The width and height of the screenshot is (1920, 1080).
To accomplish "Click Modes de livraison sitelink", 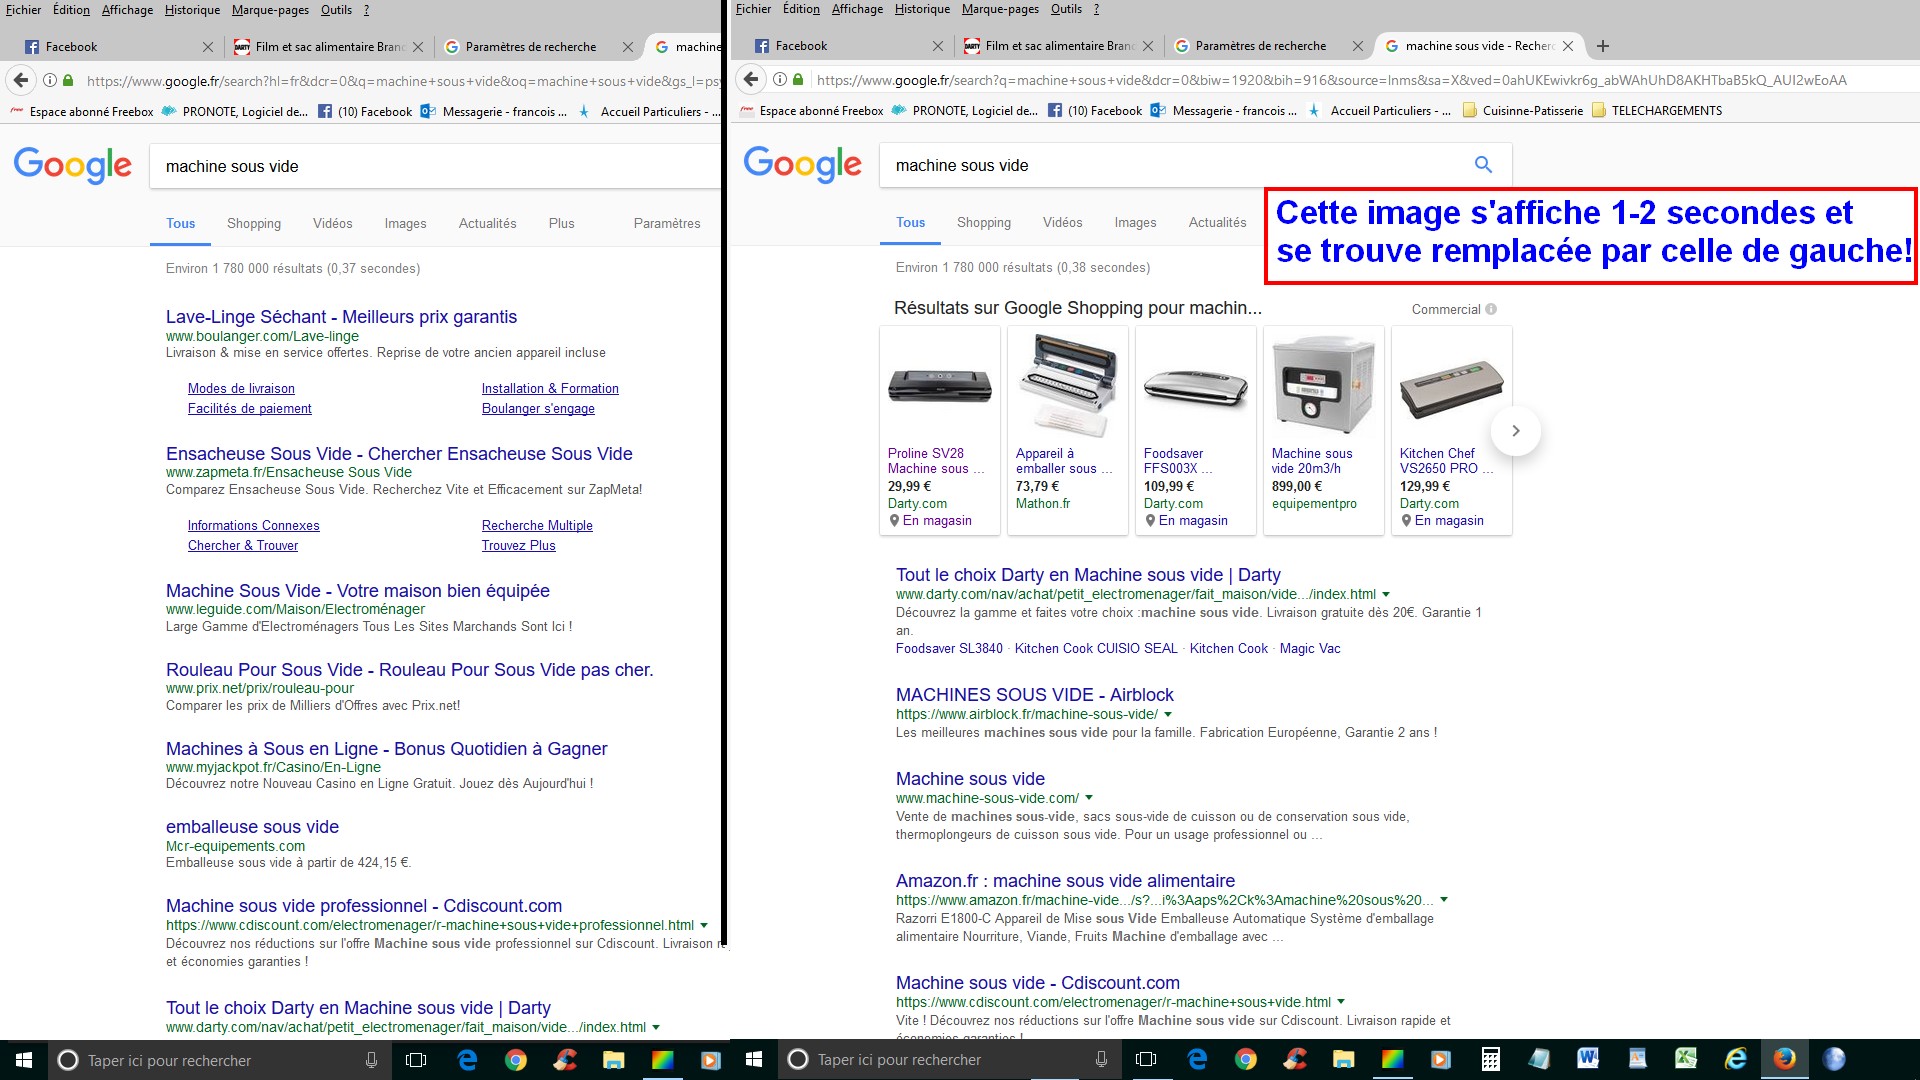I will point(241,389).
